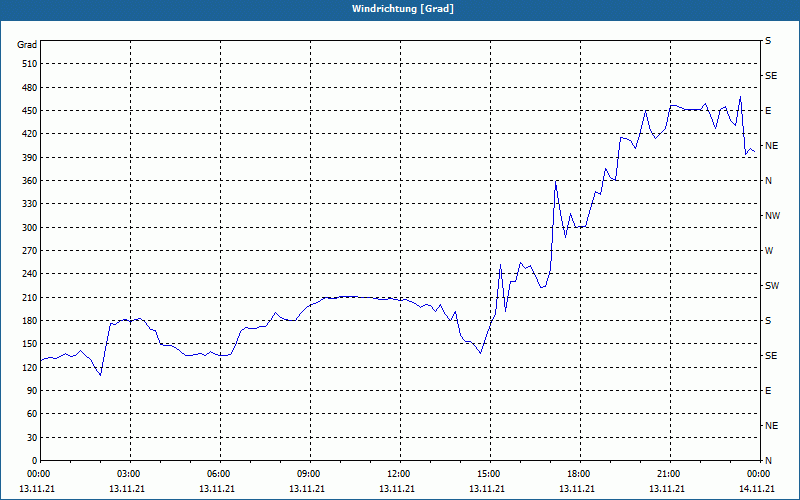The width and height of the screenshot is (800, 500).
Task: Click the 14.11.21 date label
Action: coord(757,489)
